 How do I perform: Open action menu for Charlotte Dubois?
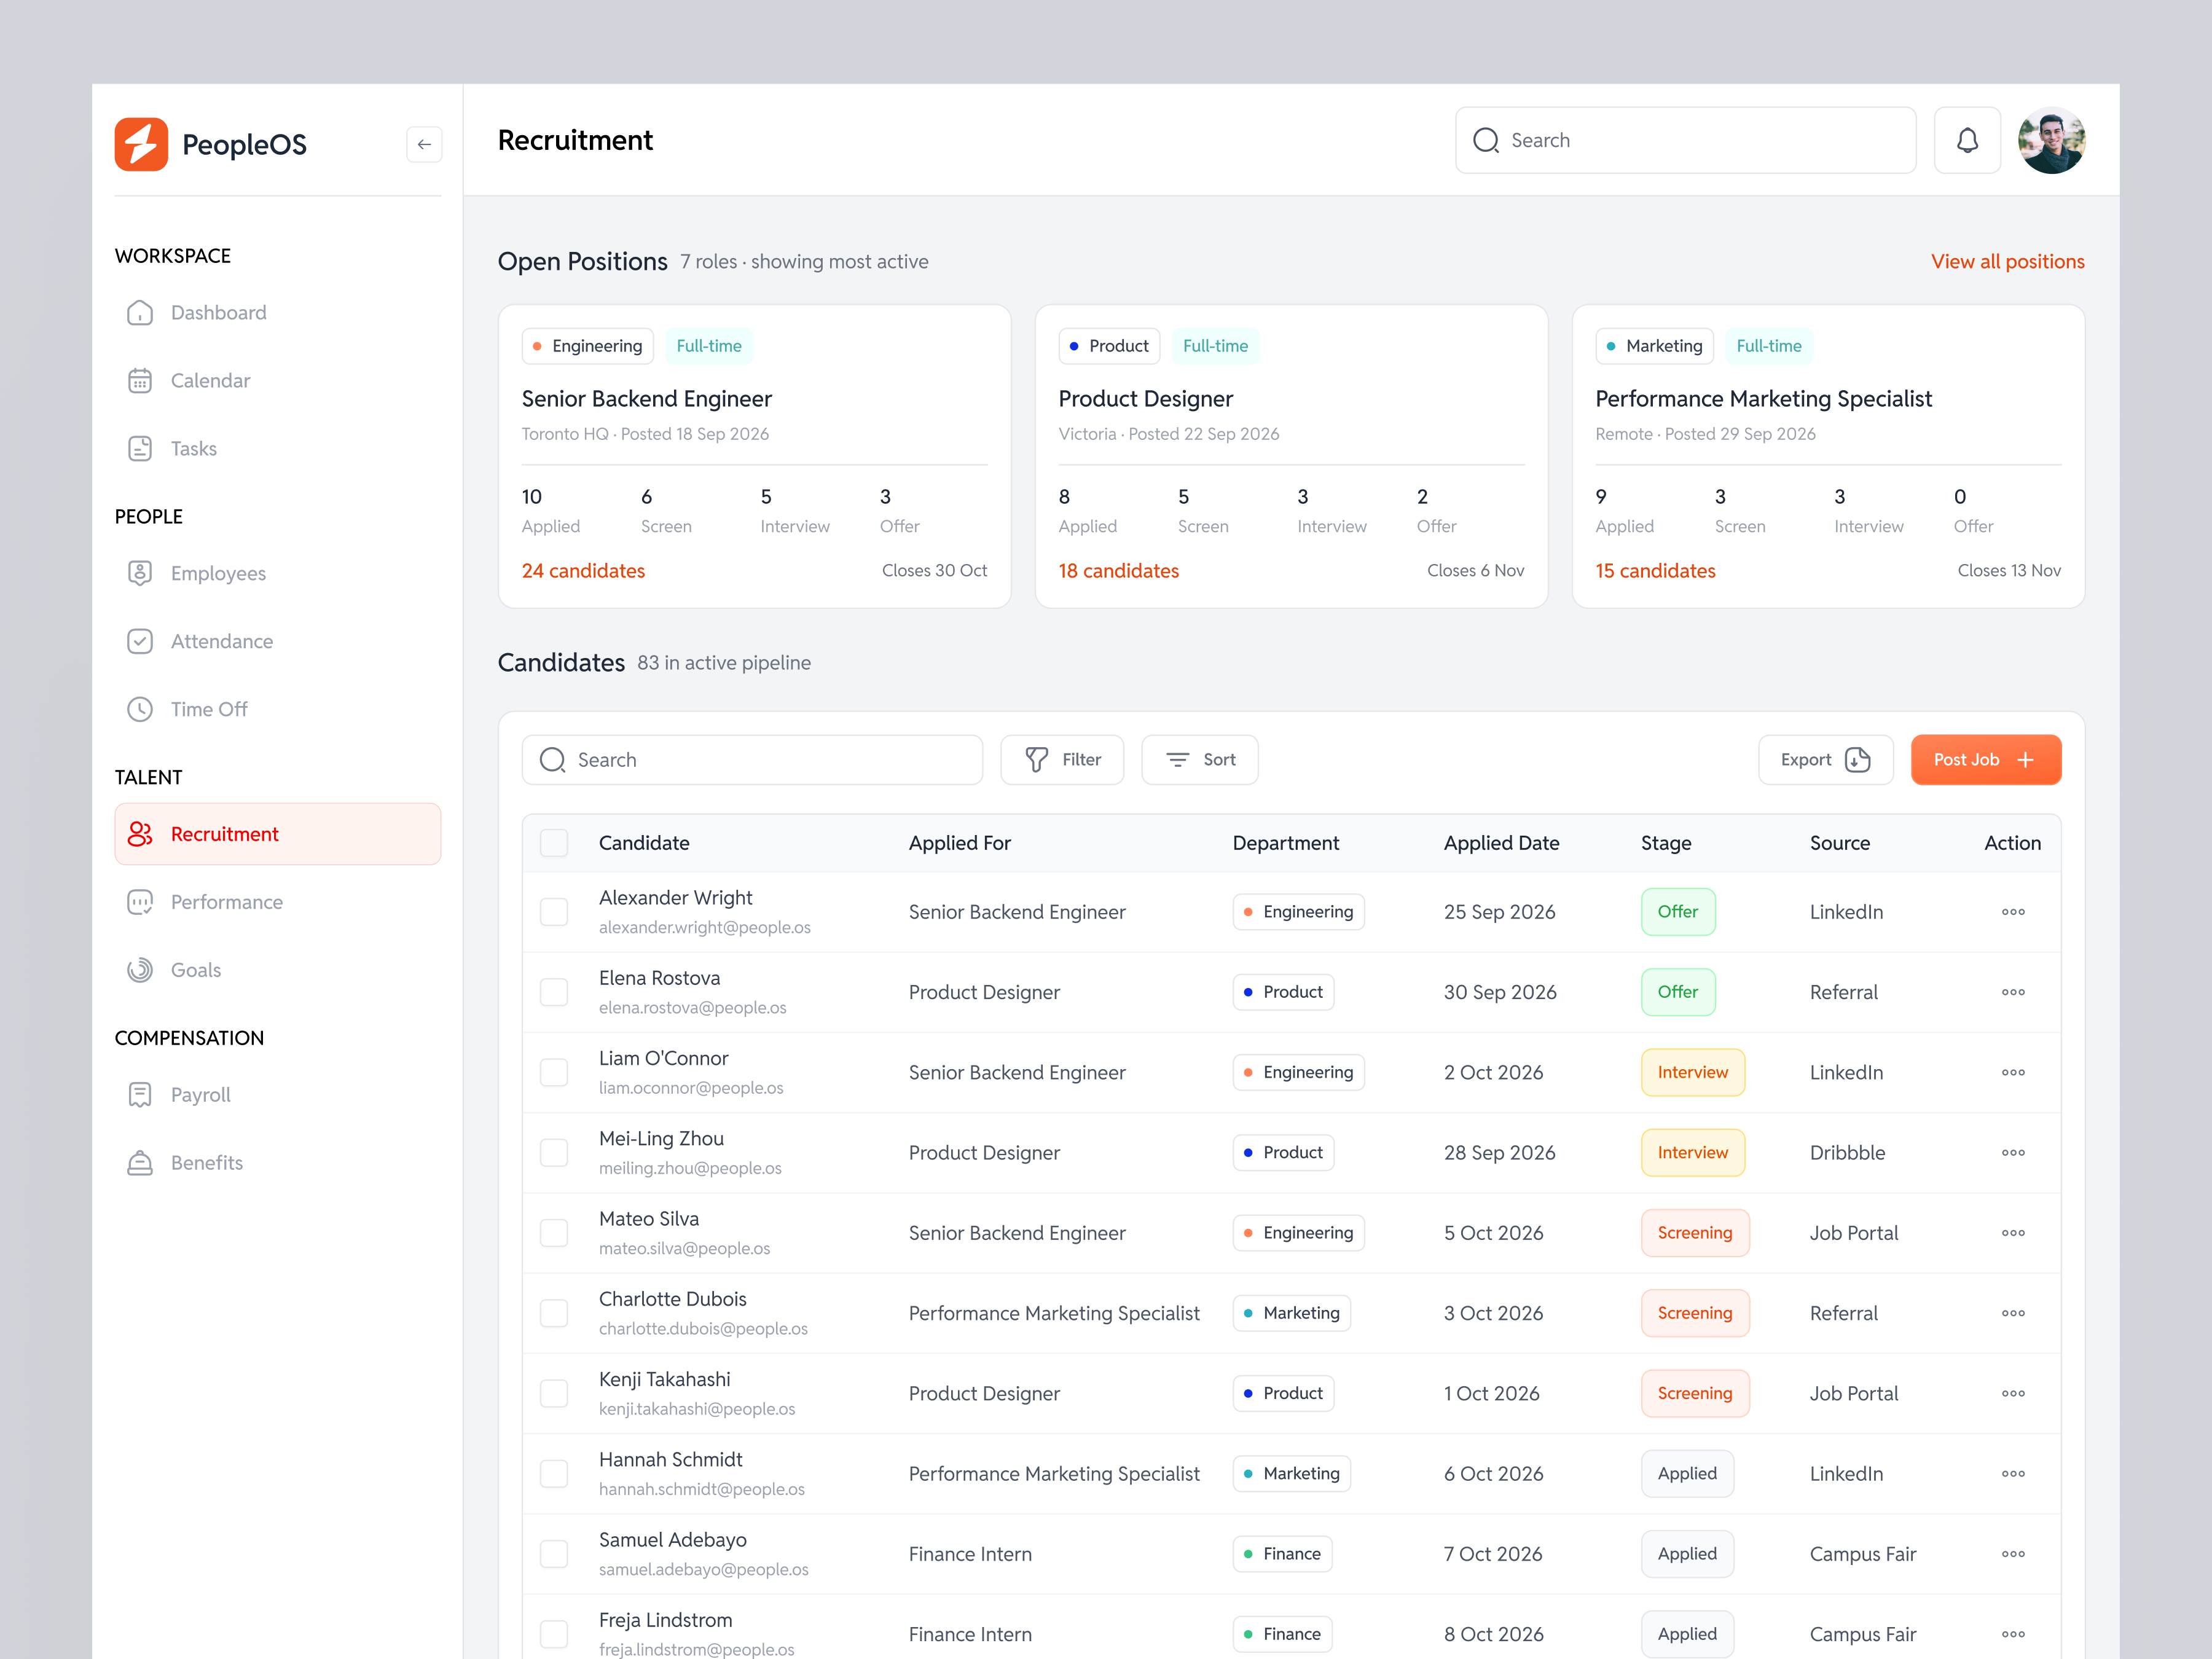click(x=2012, y=1313)
